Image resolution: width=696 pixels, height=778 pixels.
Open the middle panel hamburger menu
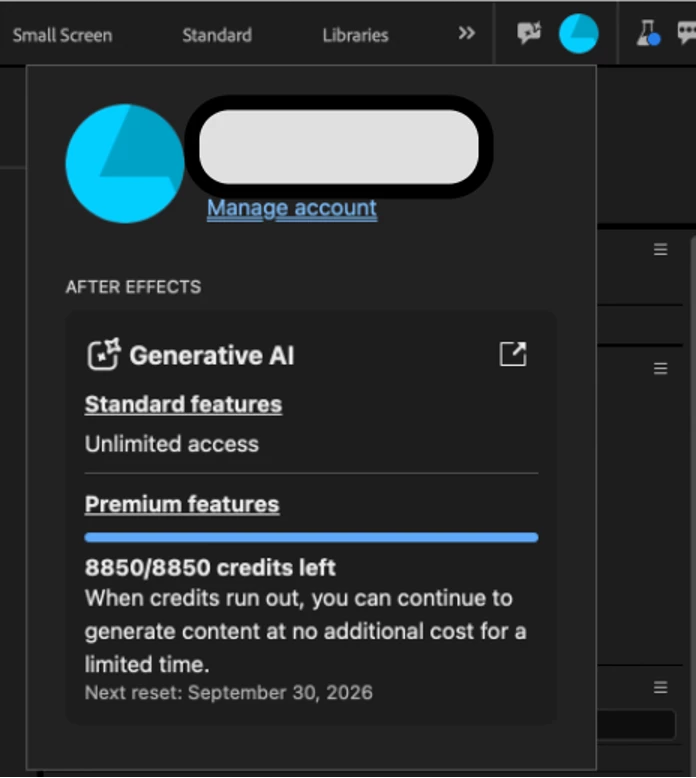point(660,369)
